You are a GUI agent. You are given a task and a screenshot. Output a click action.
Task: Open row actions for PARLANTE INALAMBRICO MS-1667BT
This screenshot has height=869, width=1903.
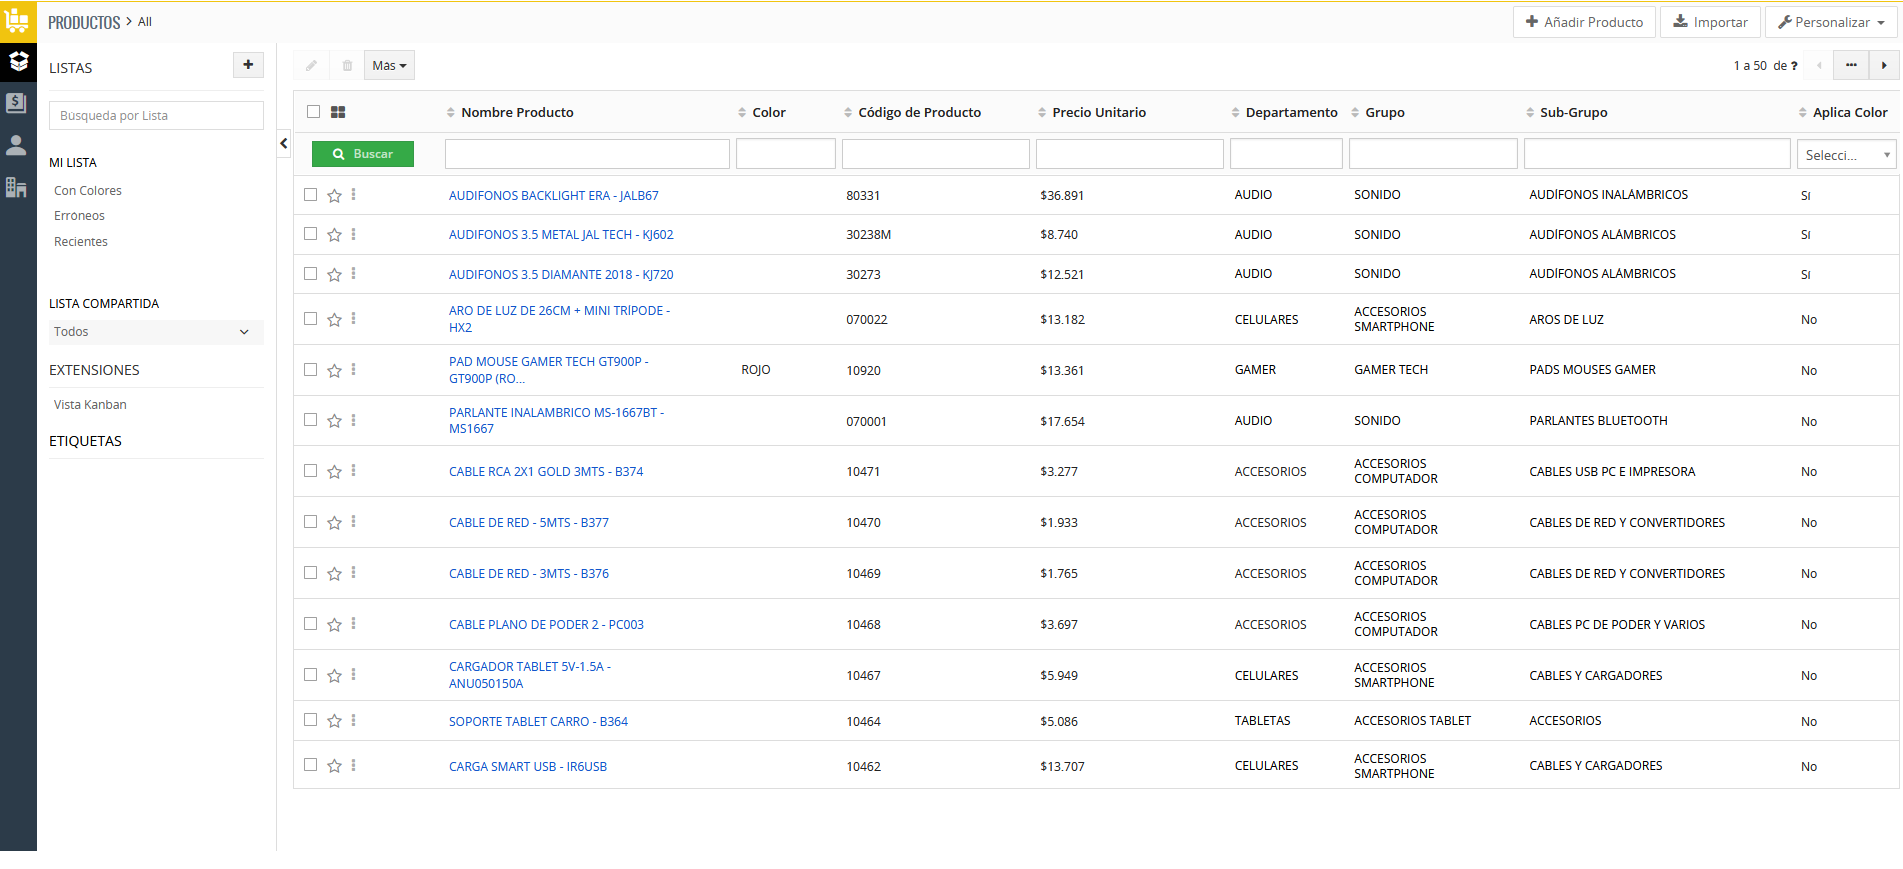[354, 421]
